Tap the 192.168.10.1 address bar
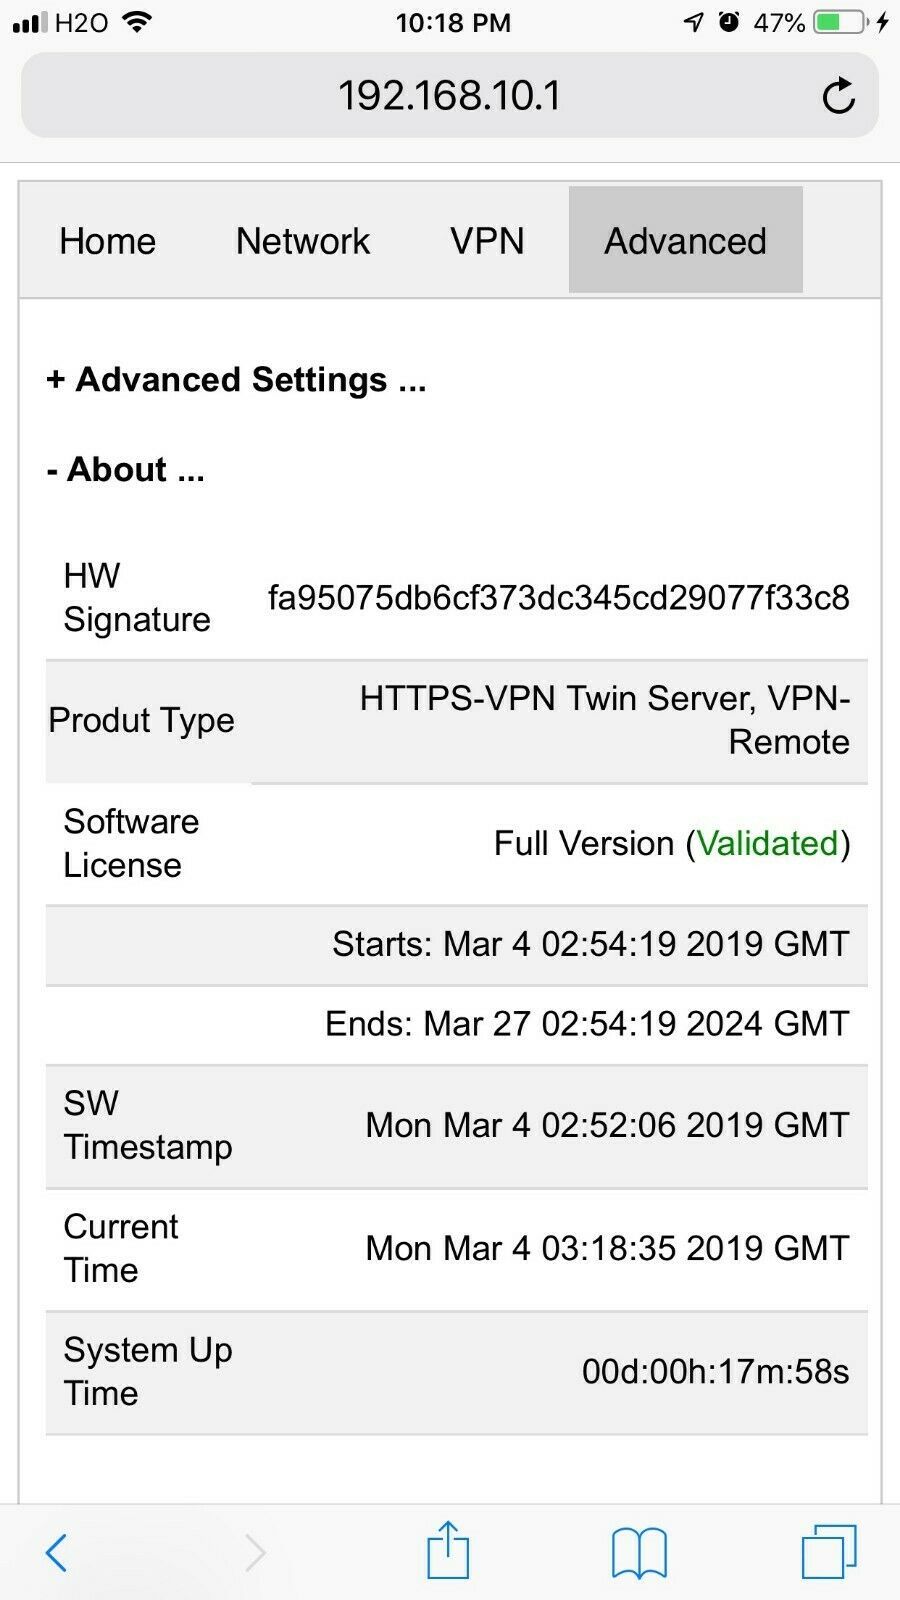 pyautogui.click(x=450, y=96)
